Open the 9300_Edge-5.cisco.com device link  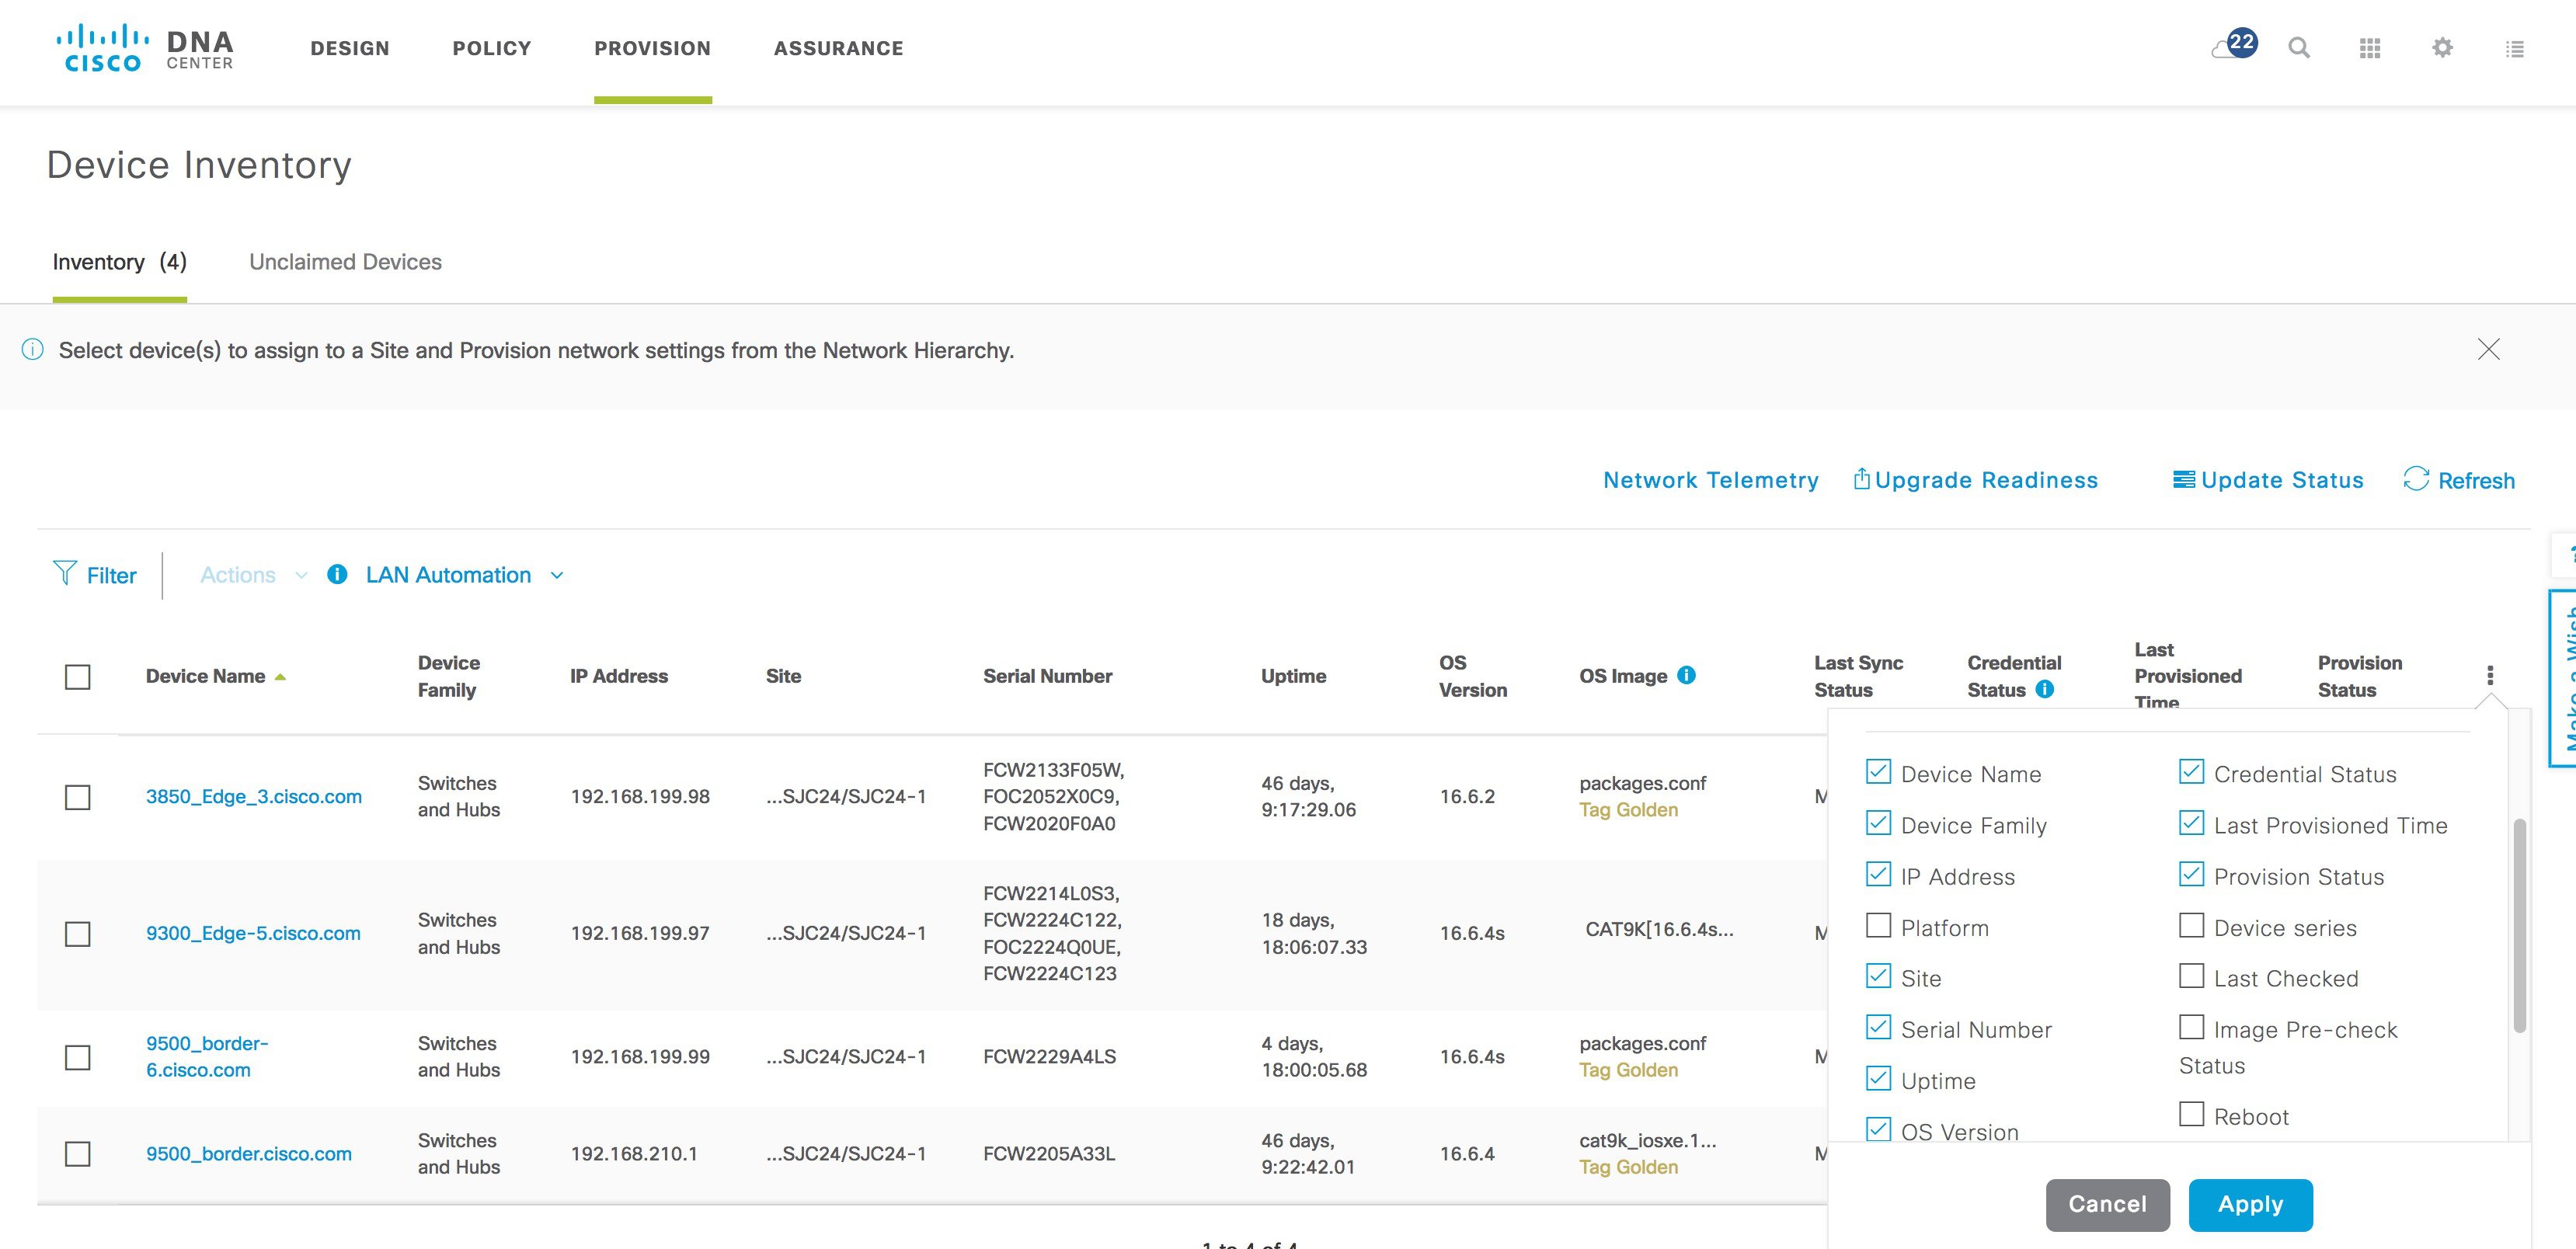pyautogui.click(x=253, y=933)
